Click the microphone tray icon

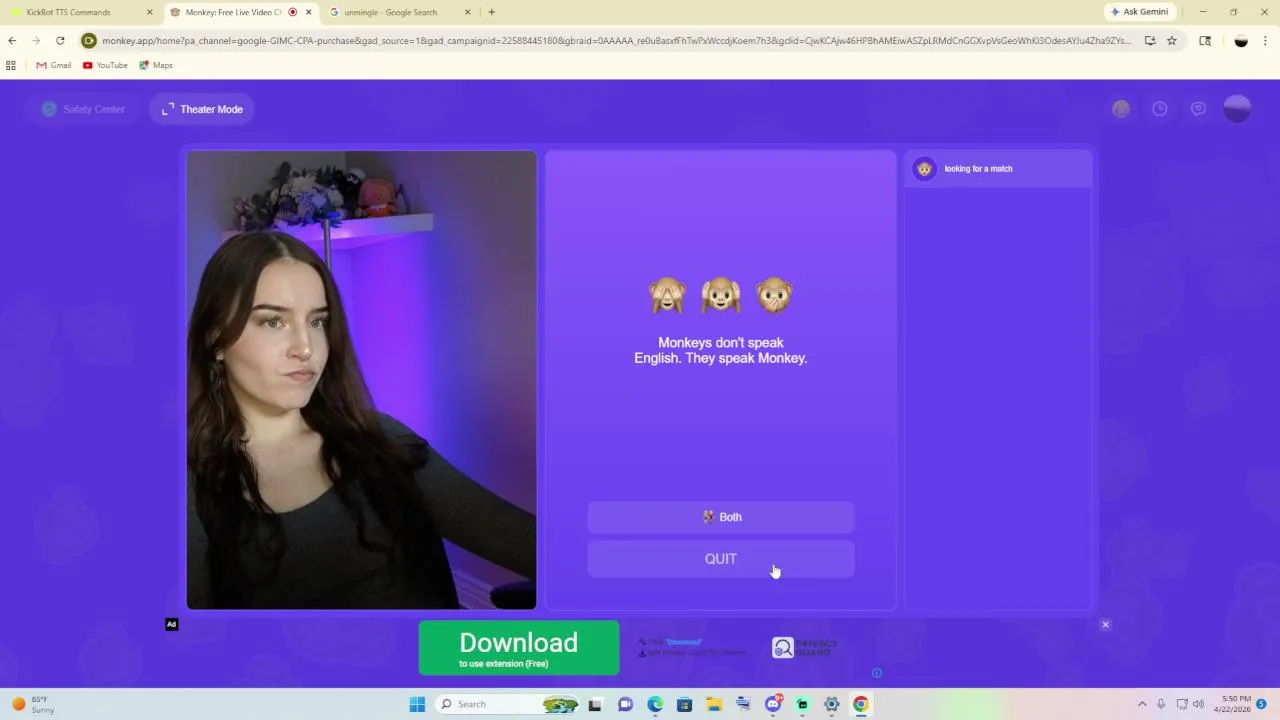click(x=1161, y=704)
